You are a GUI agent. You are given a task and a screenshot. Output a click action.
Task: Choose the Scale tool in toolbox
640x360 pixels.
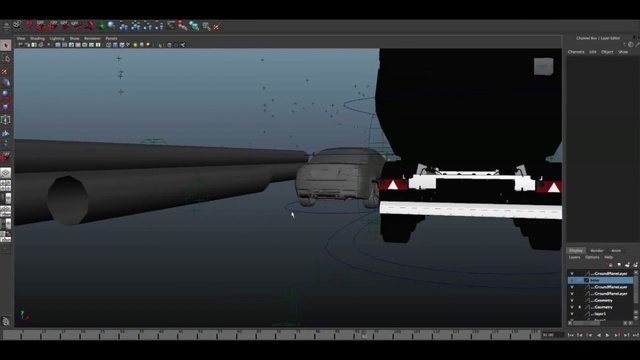pos(6,107)
